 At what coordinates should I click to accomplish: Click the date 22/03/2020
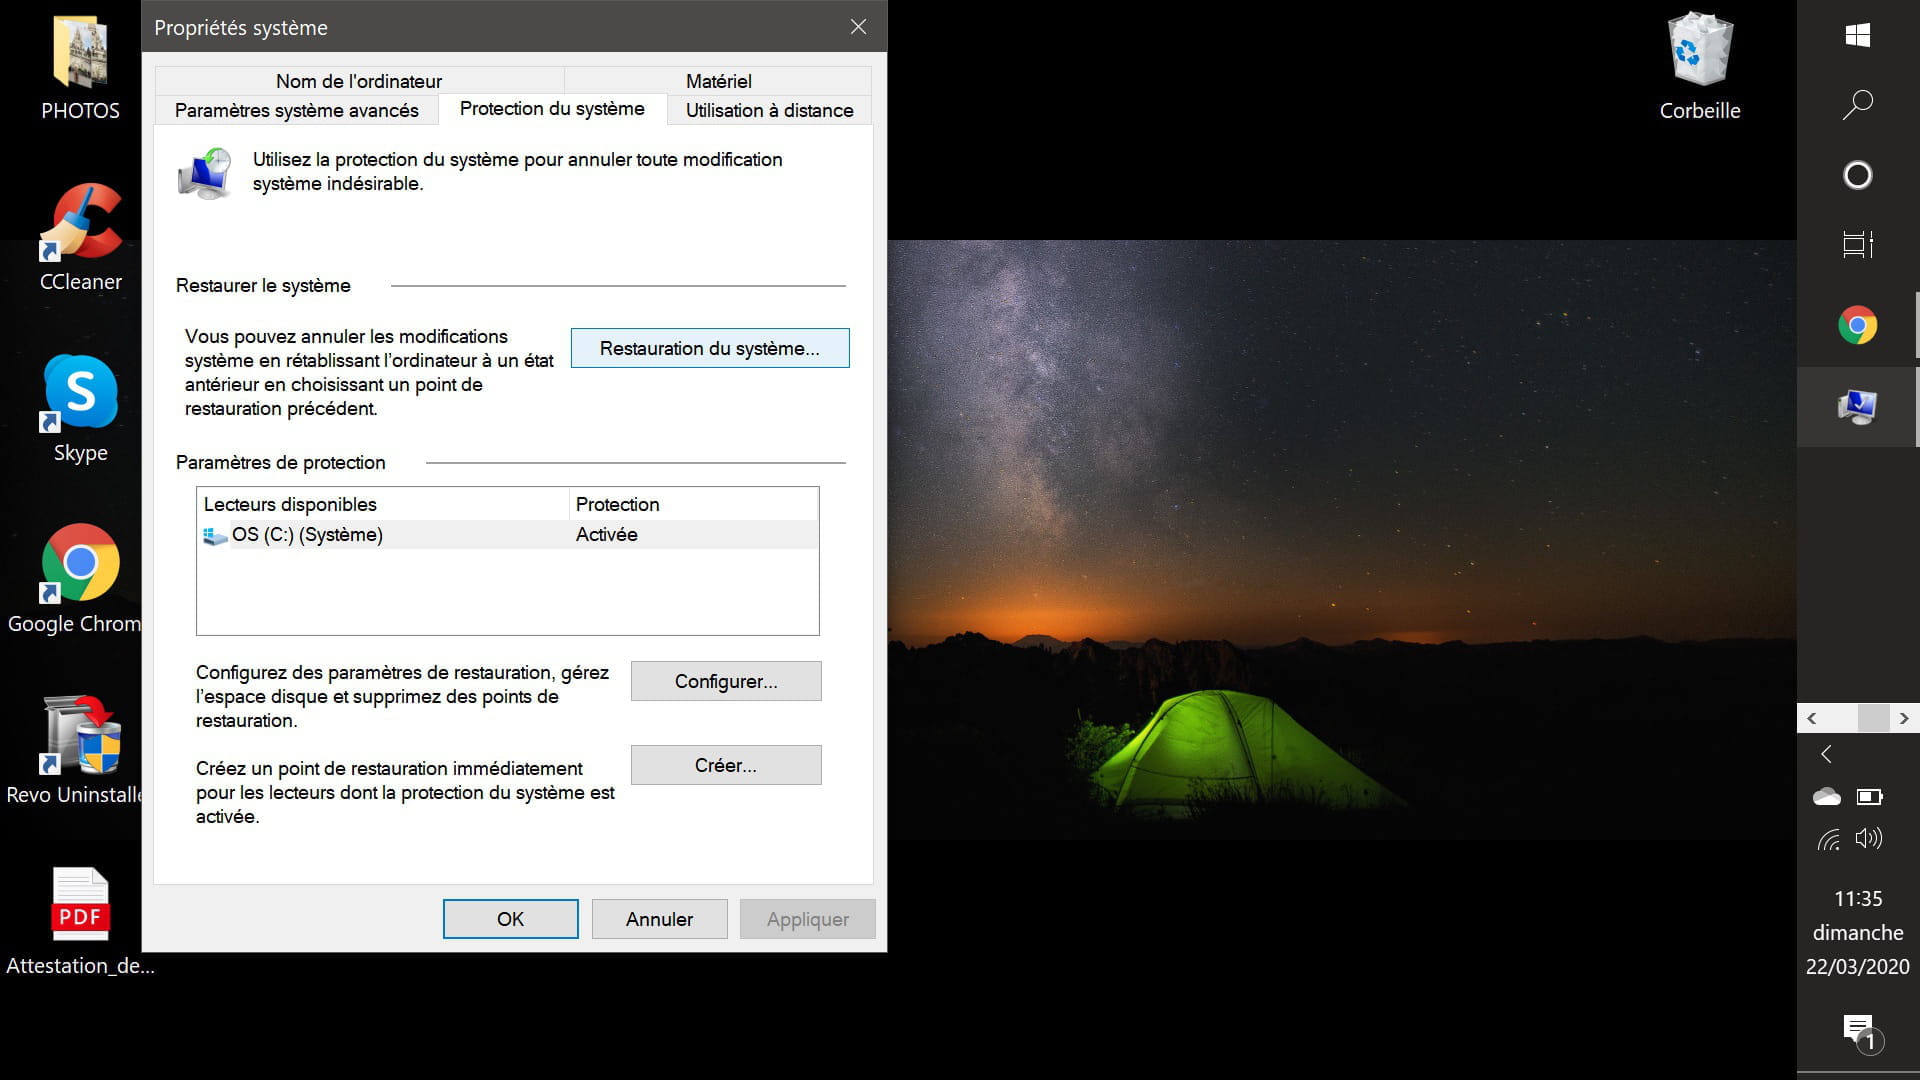click(1858, 967)
